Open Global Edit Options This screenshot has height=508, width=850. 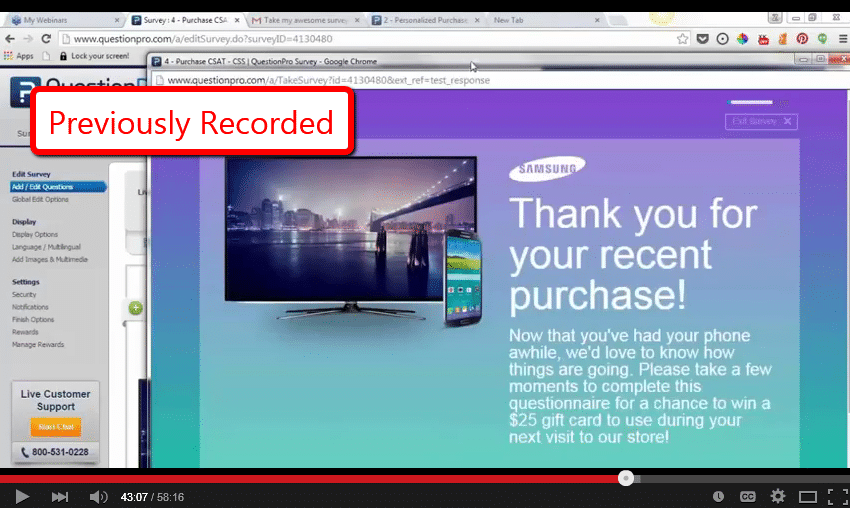[41, 200]
